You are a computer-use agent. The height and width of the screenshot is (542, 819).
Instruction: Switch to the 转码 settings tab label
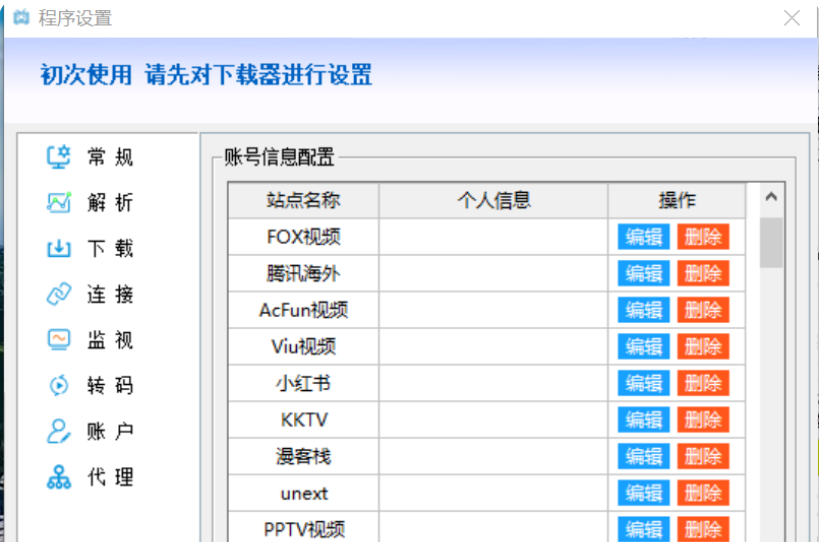tap(110, 386)
